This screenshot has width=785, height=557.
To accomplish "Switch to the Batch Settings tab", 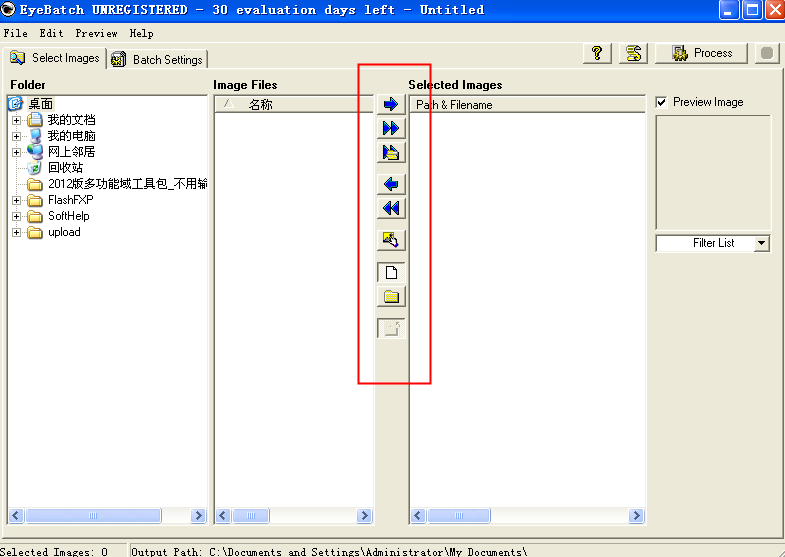I will pyautogui.click(x=158, y=60).
